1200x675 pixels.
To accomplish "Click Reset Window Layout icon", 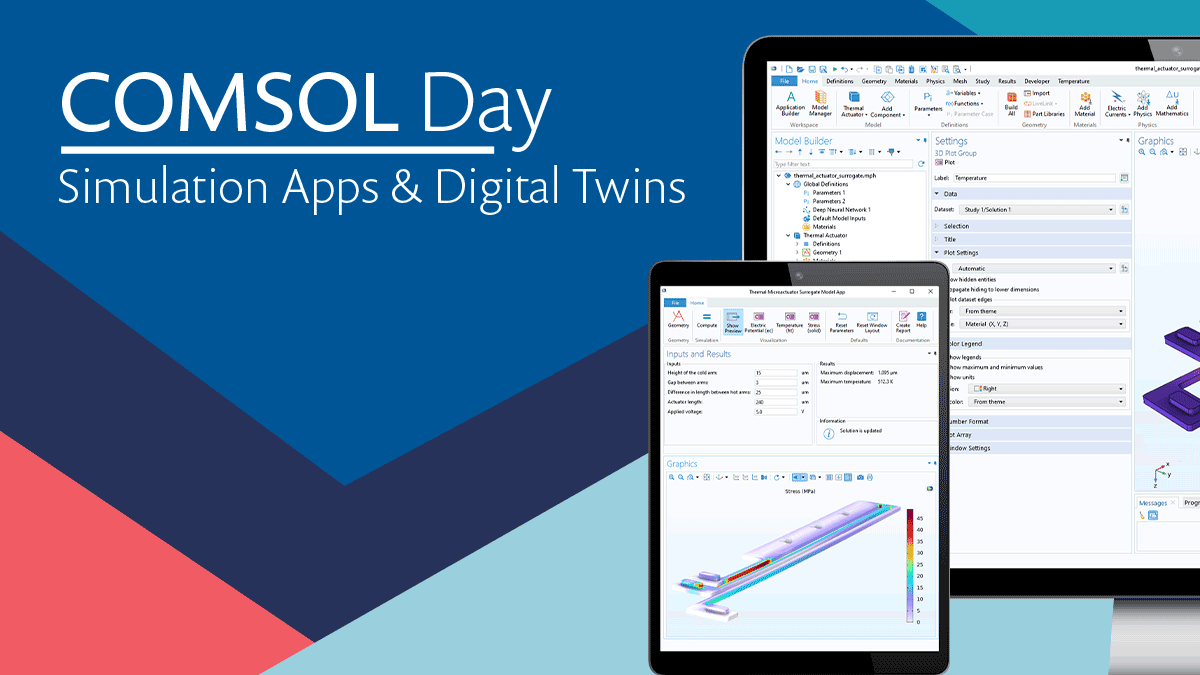I will click(872, 321).
